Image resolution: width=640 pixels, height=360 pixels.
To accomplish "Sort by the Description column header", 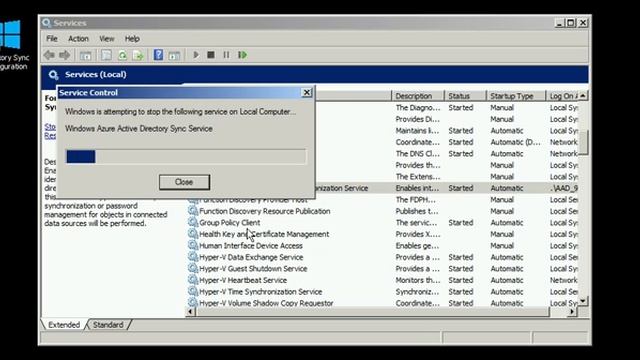I will 418,96.
